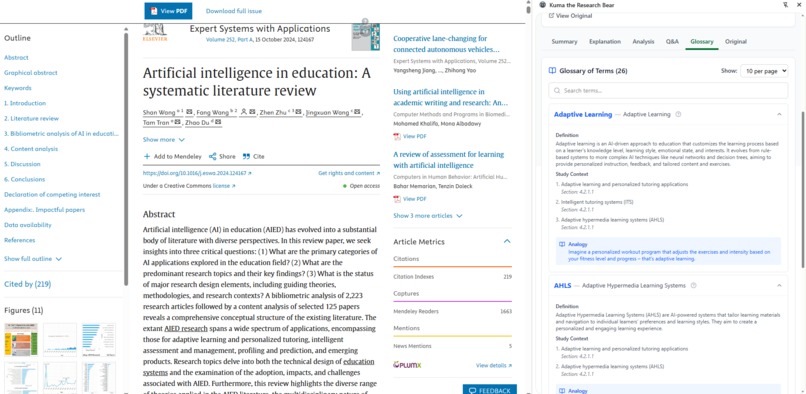Image resolution: width=806 pixels, height=394 pixels.
Task: Click the person icon next to Fang Wang
Action: point(244,112)
